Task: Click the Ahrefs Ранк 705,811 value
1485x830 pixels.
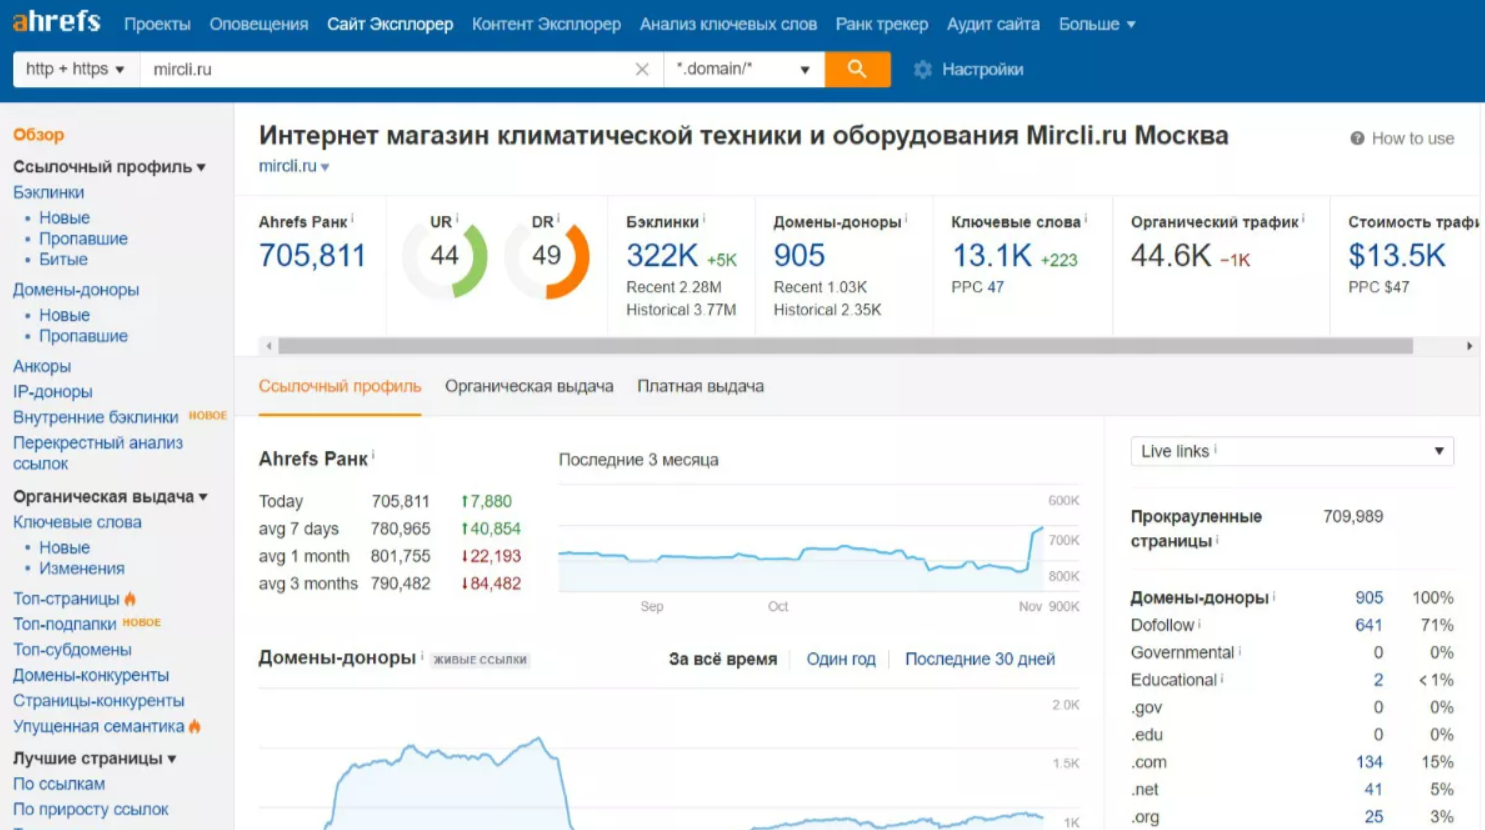Action: (312, 256)
